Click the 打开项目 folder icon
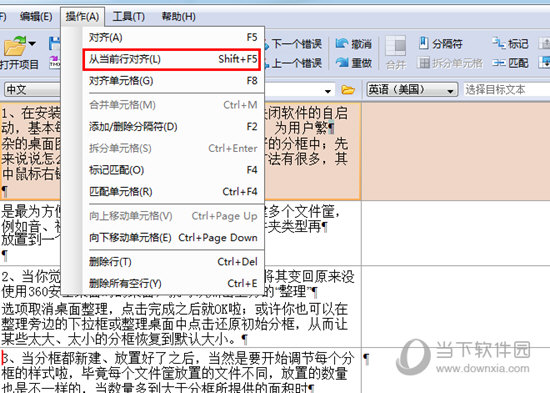The image size is (550, 393). (15, 46)
